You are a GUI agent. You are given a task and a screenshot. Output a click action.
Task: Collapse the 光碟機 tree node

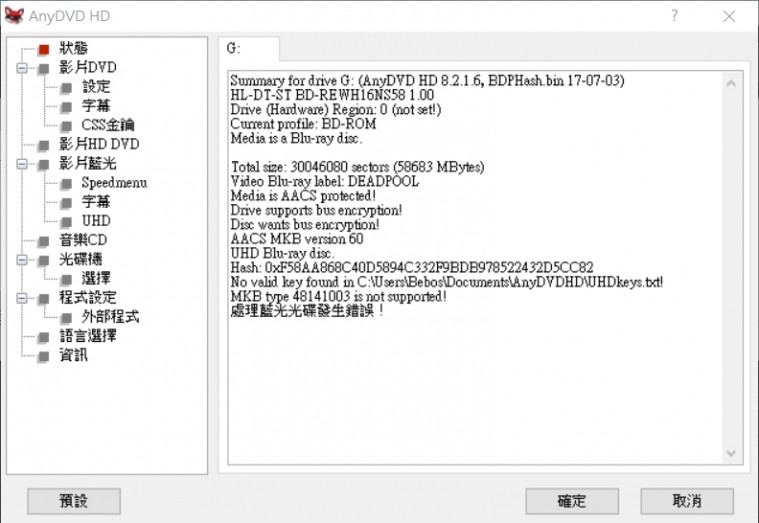click(x=20, y=260)
